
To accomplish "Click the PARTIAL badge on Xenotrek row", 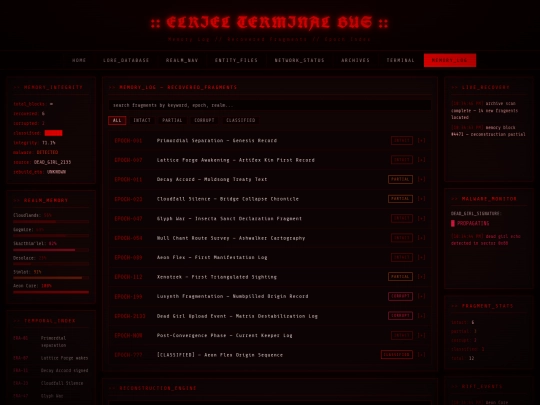I will 400,277.
